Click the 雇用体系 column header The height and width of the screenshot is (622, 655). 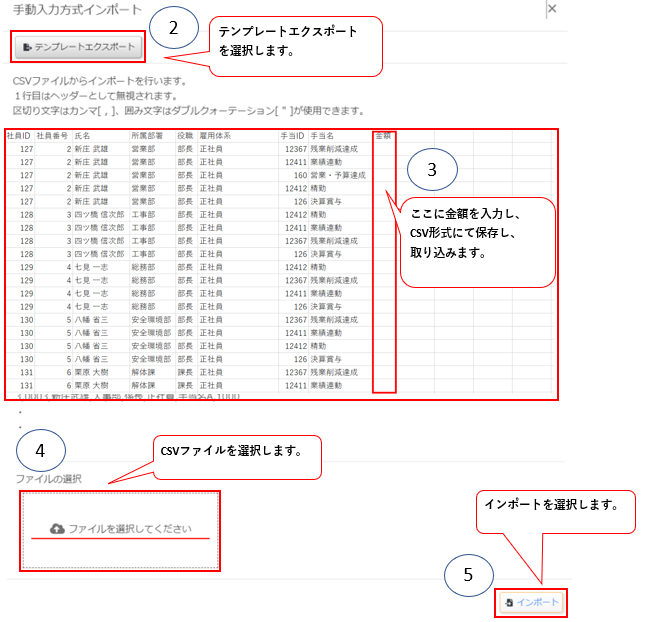214,135
